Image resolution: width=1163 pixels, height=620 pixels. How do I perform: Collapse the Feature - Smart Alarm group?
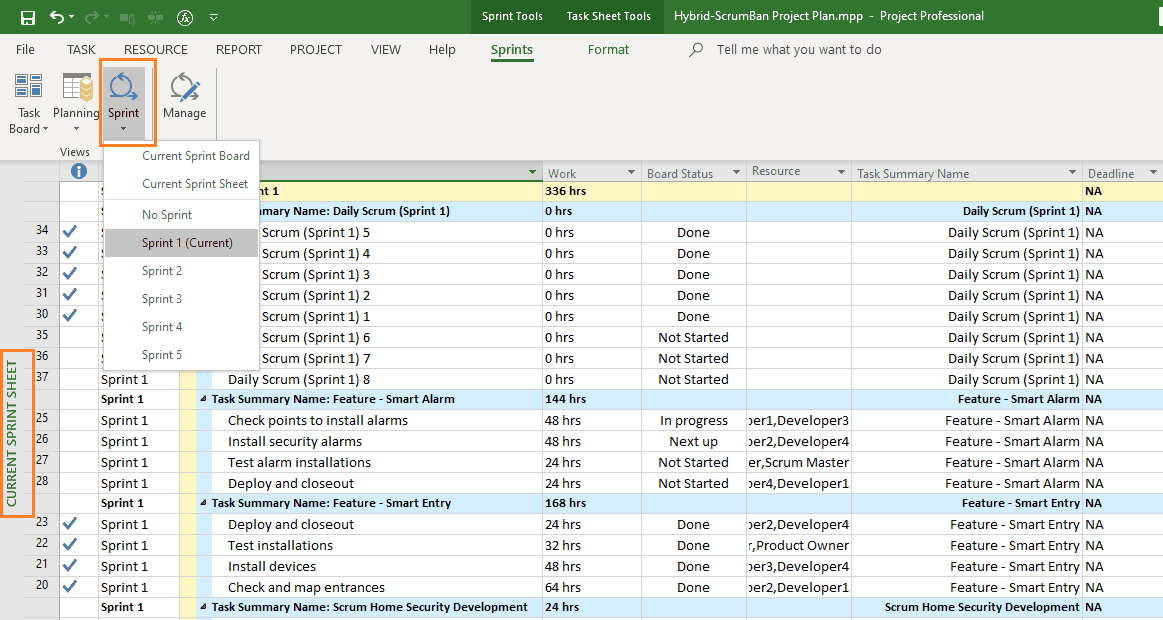203,399
